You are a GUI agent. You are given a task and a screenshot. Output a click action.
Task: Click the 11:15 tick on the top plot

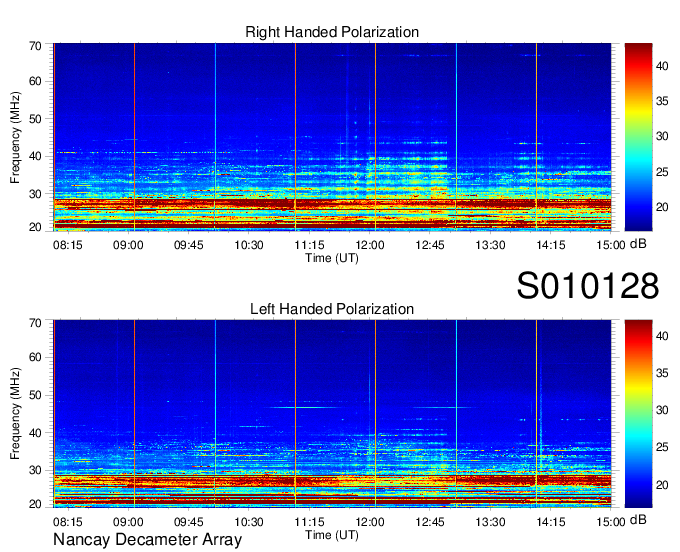click(x=309, y=245)
